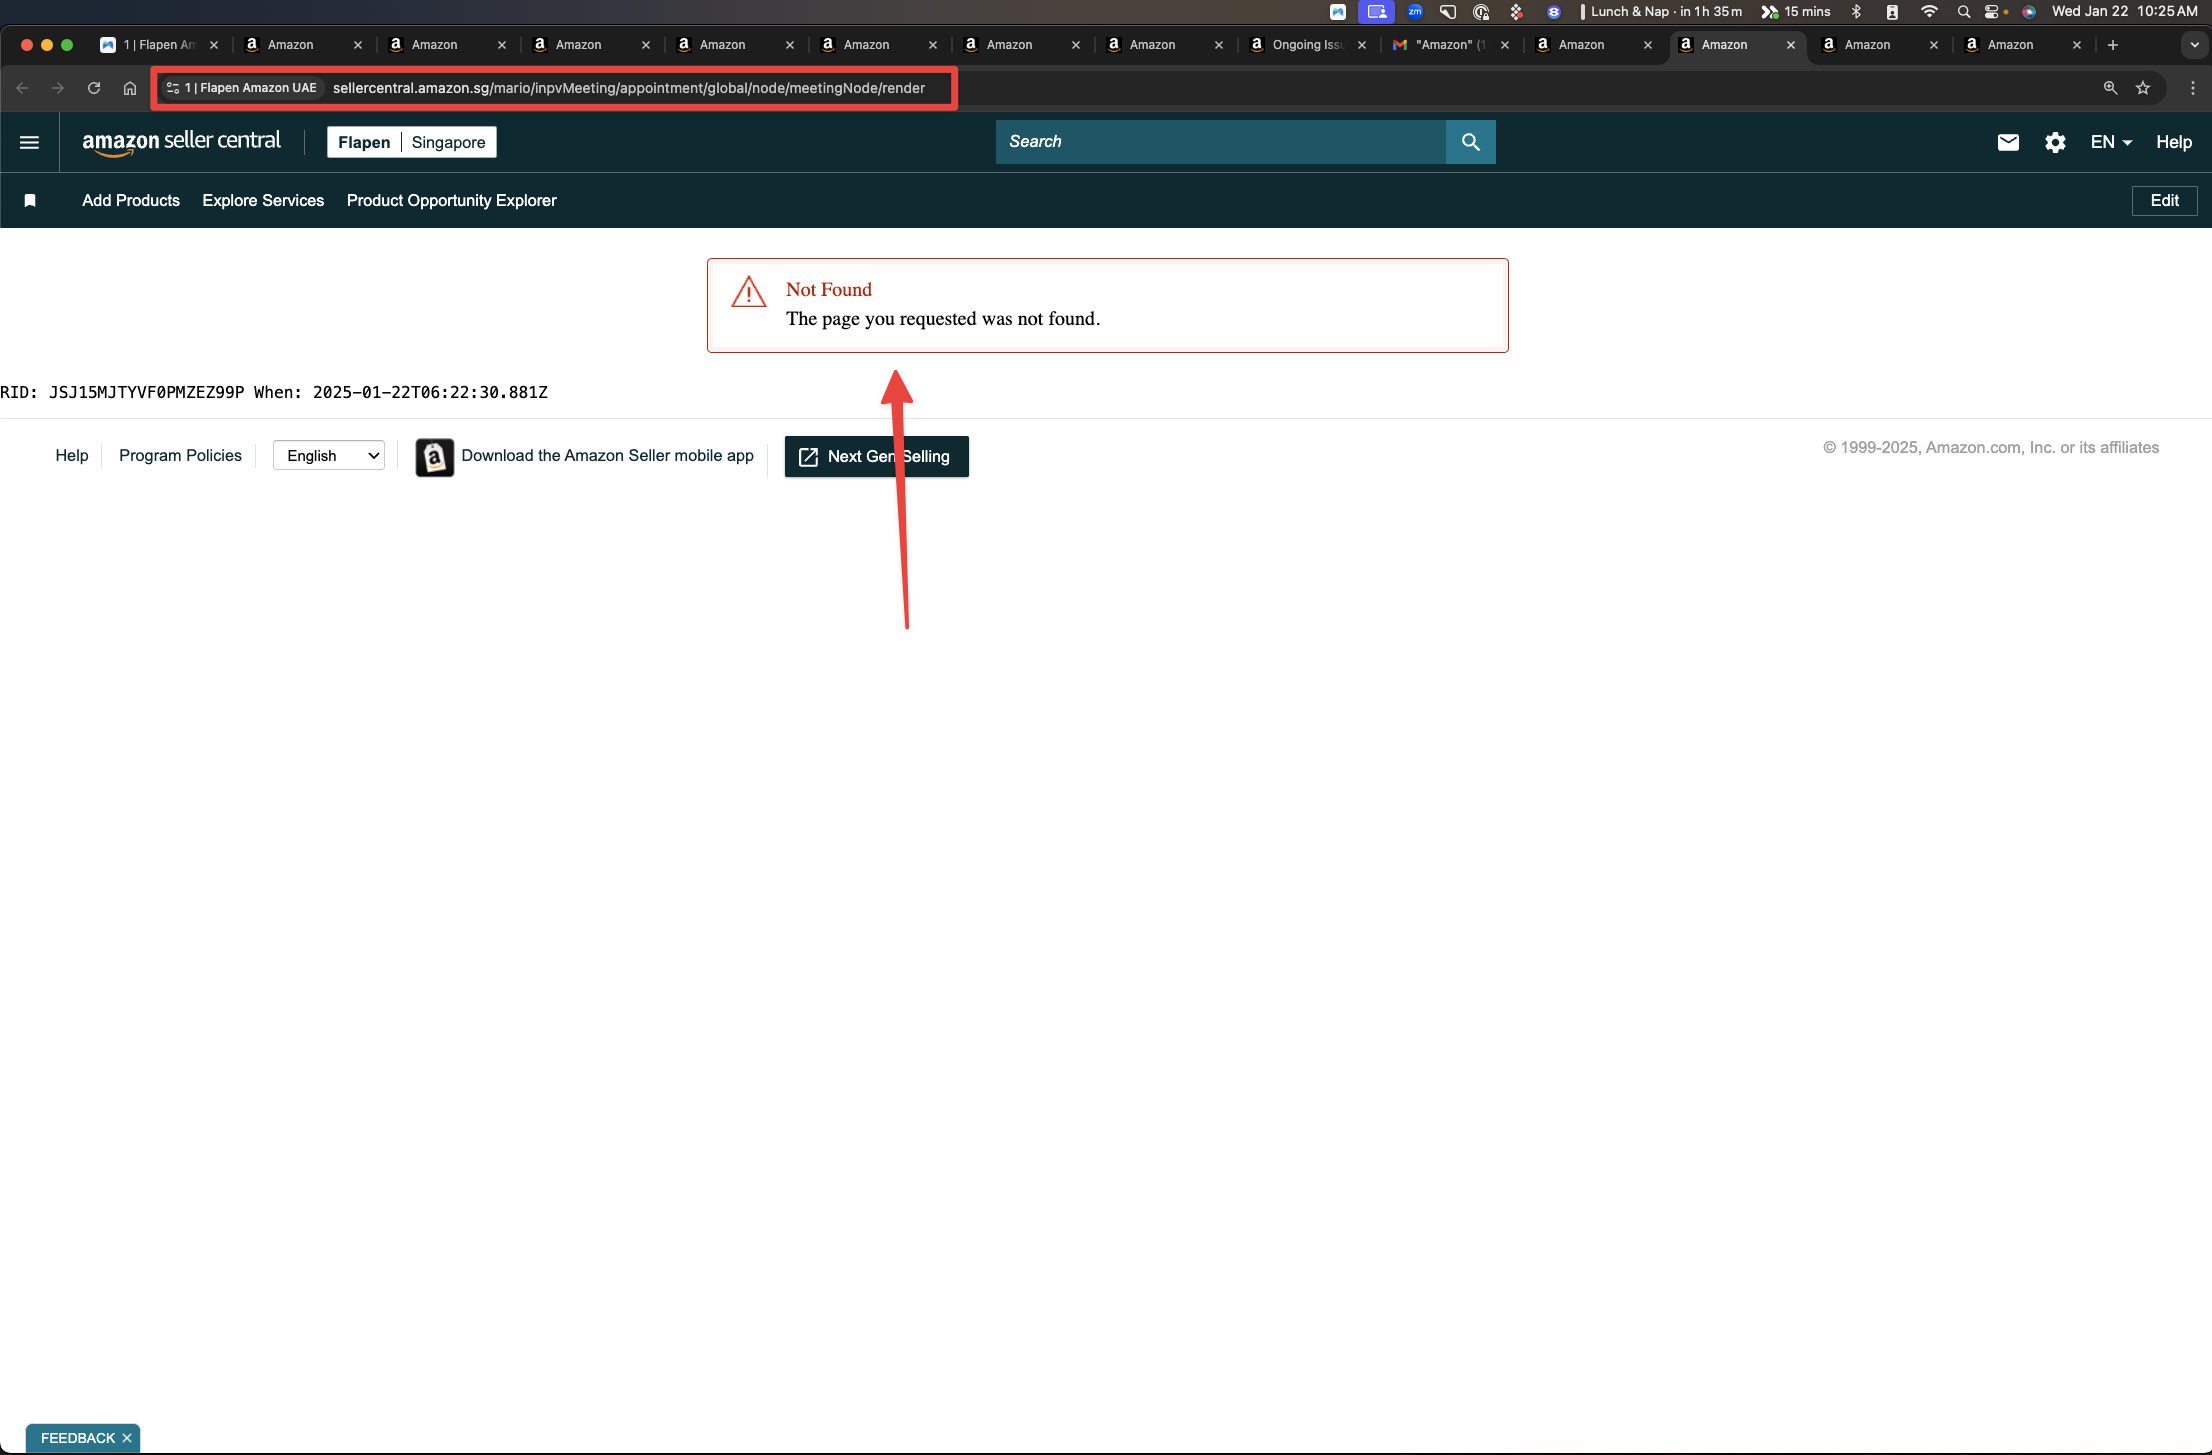The width and height of the screenshot is (2212, 1455).
Task: Open the messages envelope icon
Action: pos(2008,142)
